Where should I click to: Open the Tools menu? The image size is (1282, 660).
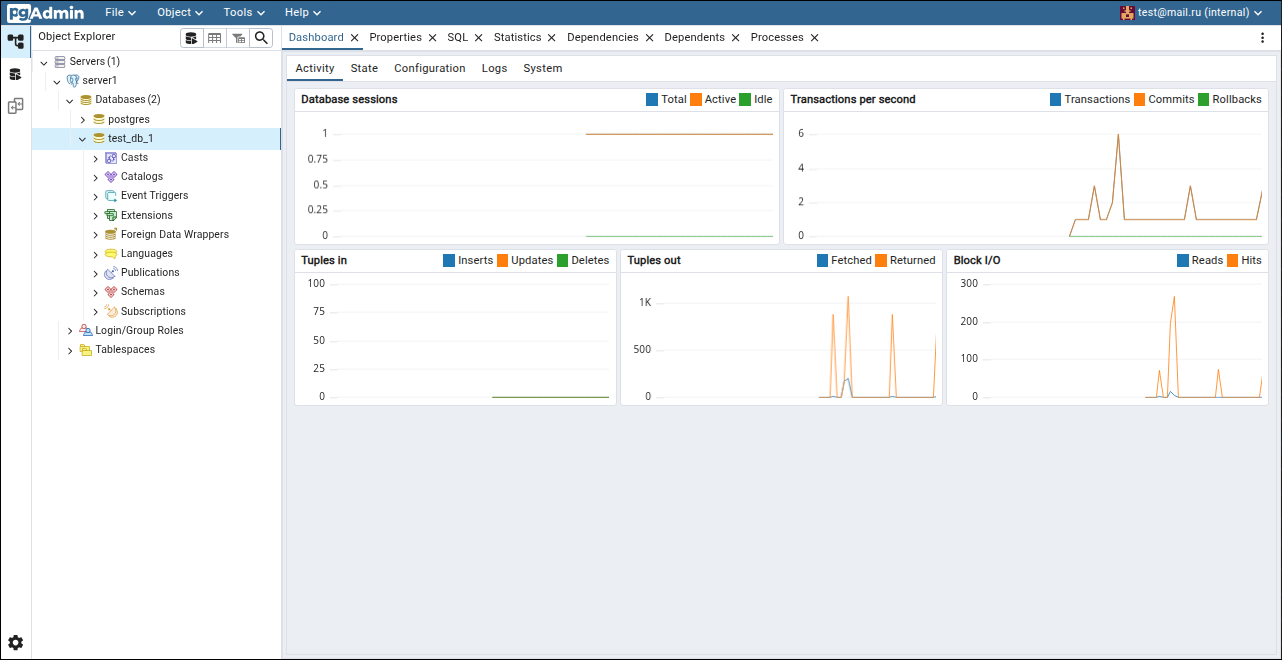click(x=244, y=12)
